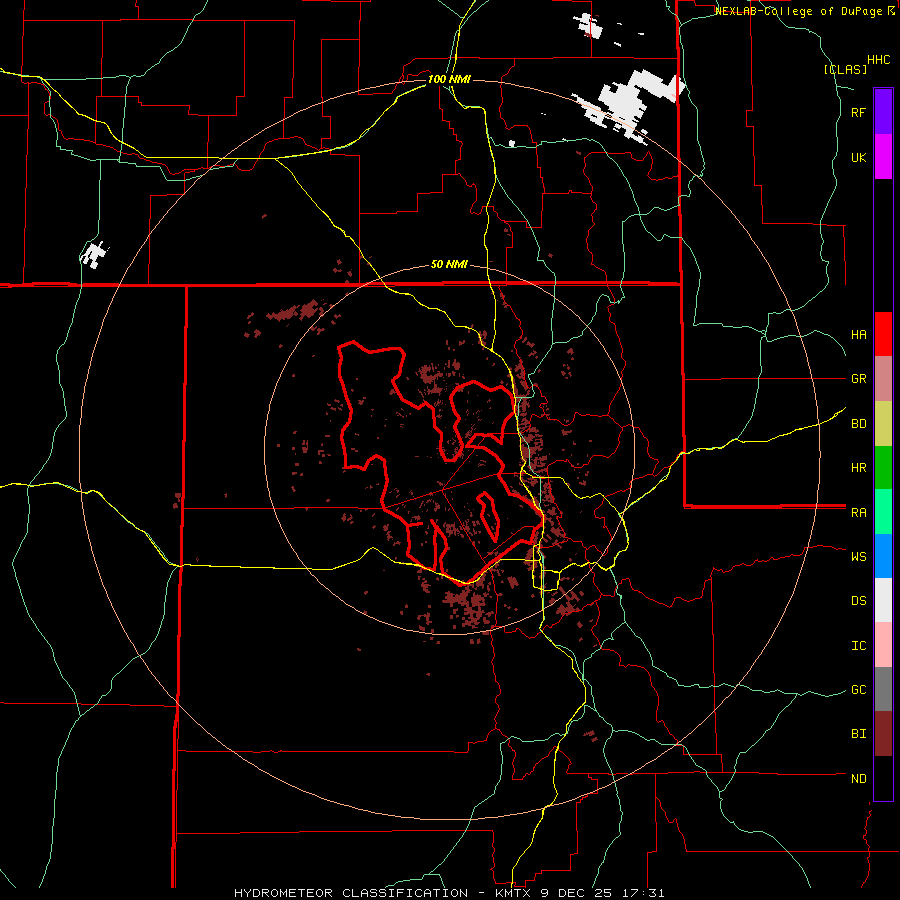The width and height of the screenshot is (900, 900).
Task: Click the DS legend label
Action: point(858,601)
